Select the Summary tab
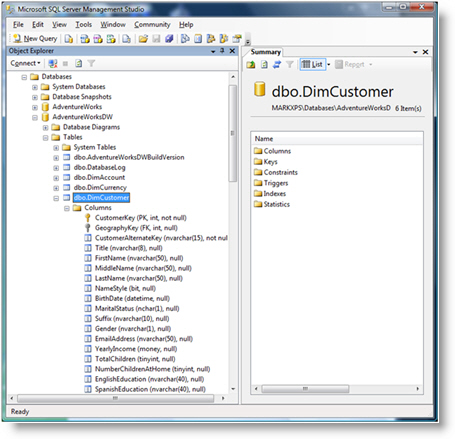The image size is (455, 439). [266, 52]
